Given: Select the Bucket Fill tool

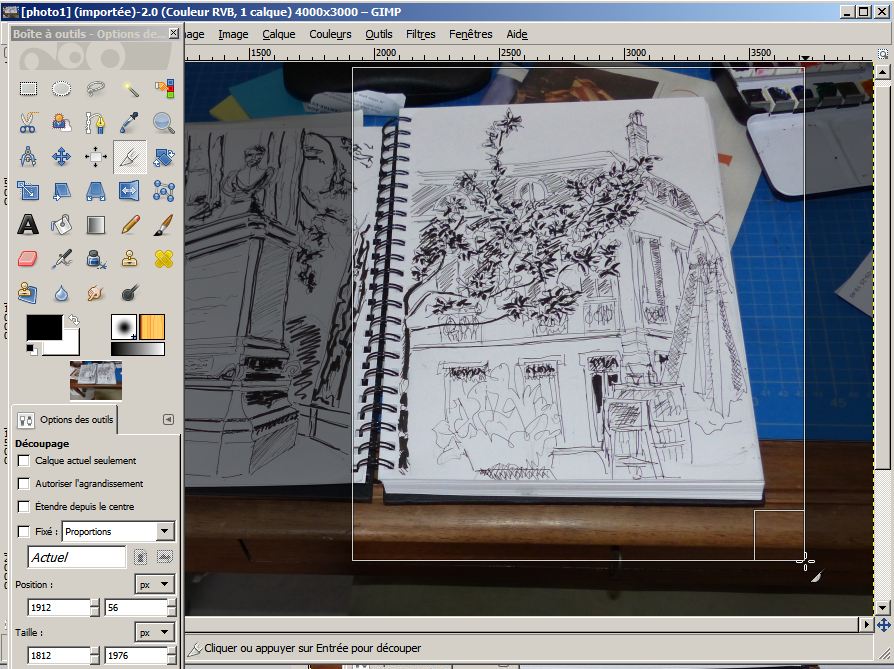Looking at the screenshot, I should click(62, 225).
